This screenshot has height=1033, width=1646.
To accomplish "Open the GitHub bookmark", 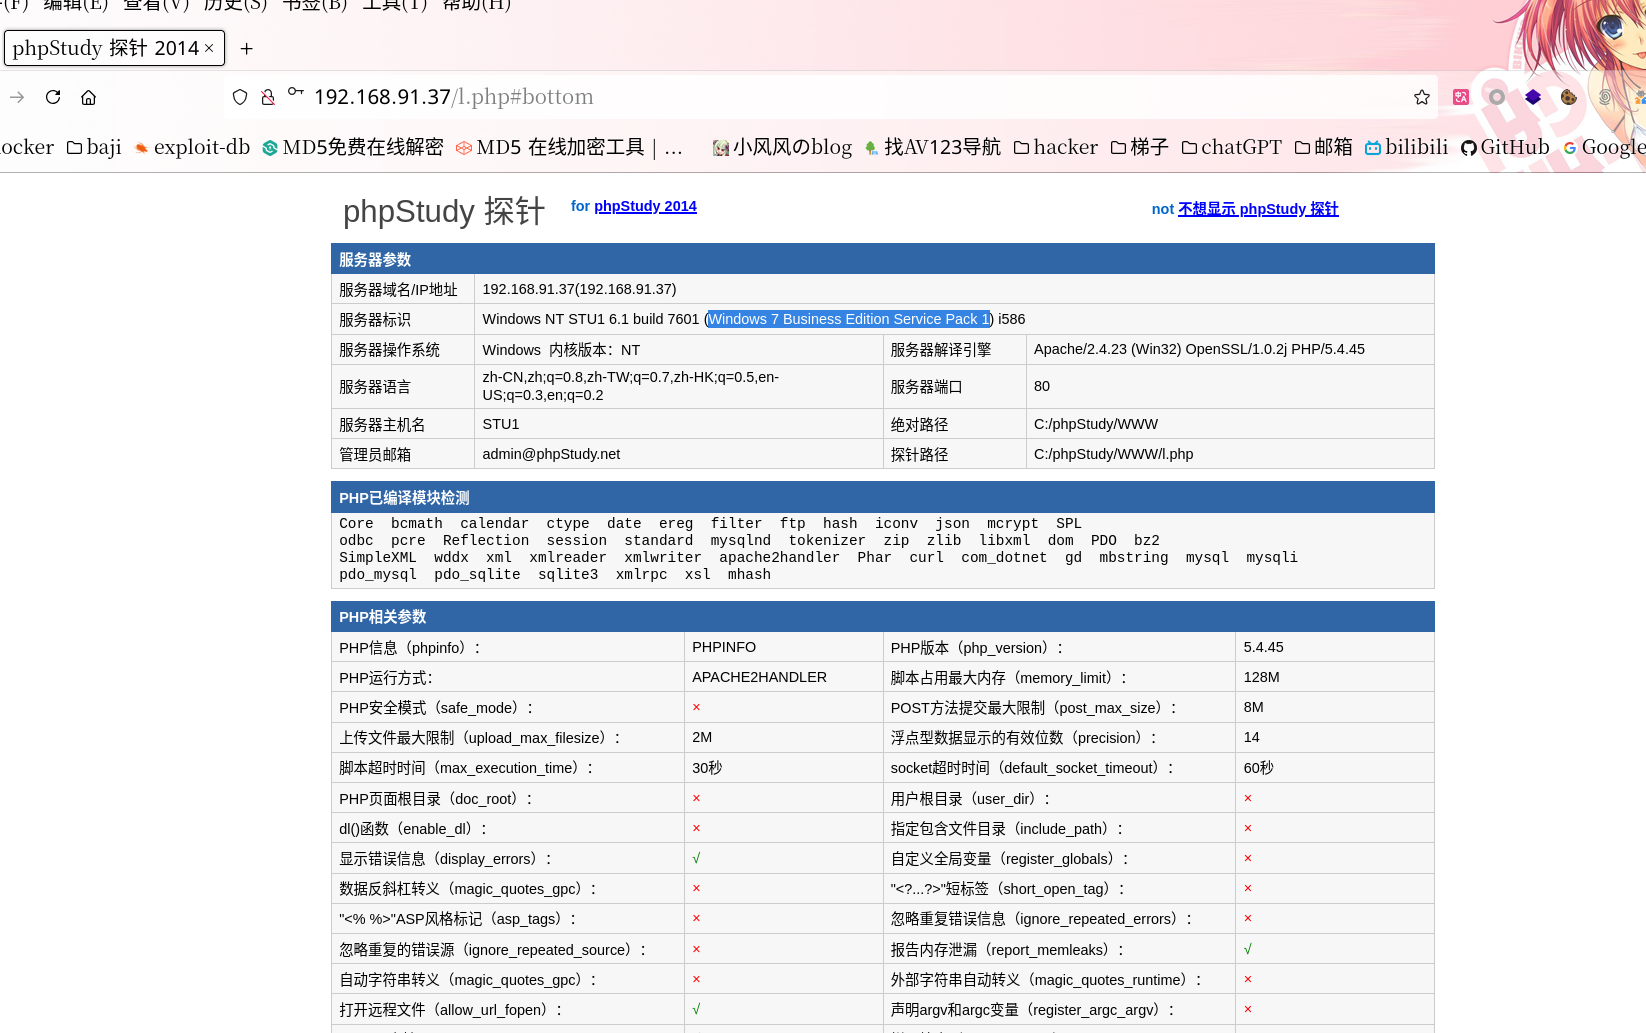I will (1505, 147).
